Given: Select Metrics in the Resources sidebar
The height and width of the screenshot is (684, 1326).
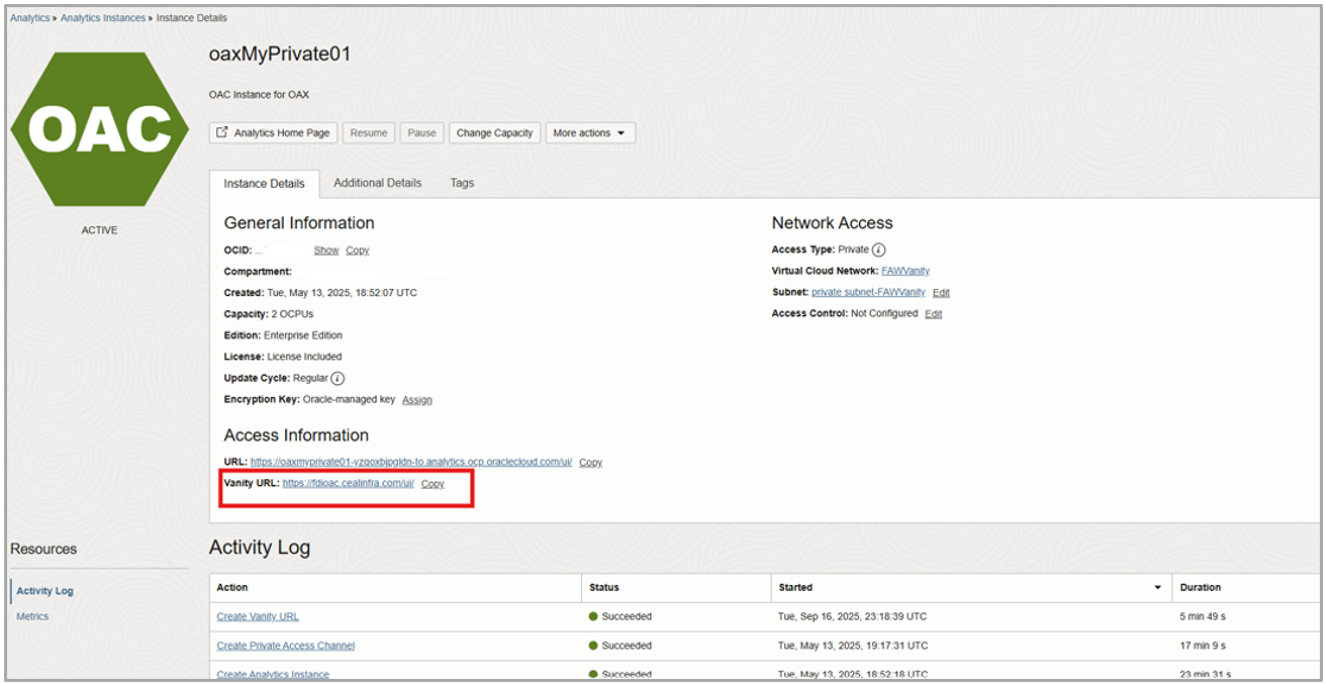Looking at the screenshot, I should click(x=32, y=617).
